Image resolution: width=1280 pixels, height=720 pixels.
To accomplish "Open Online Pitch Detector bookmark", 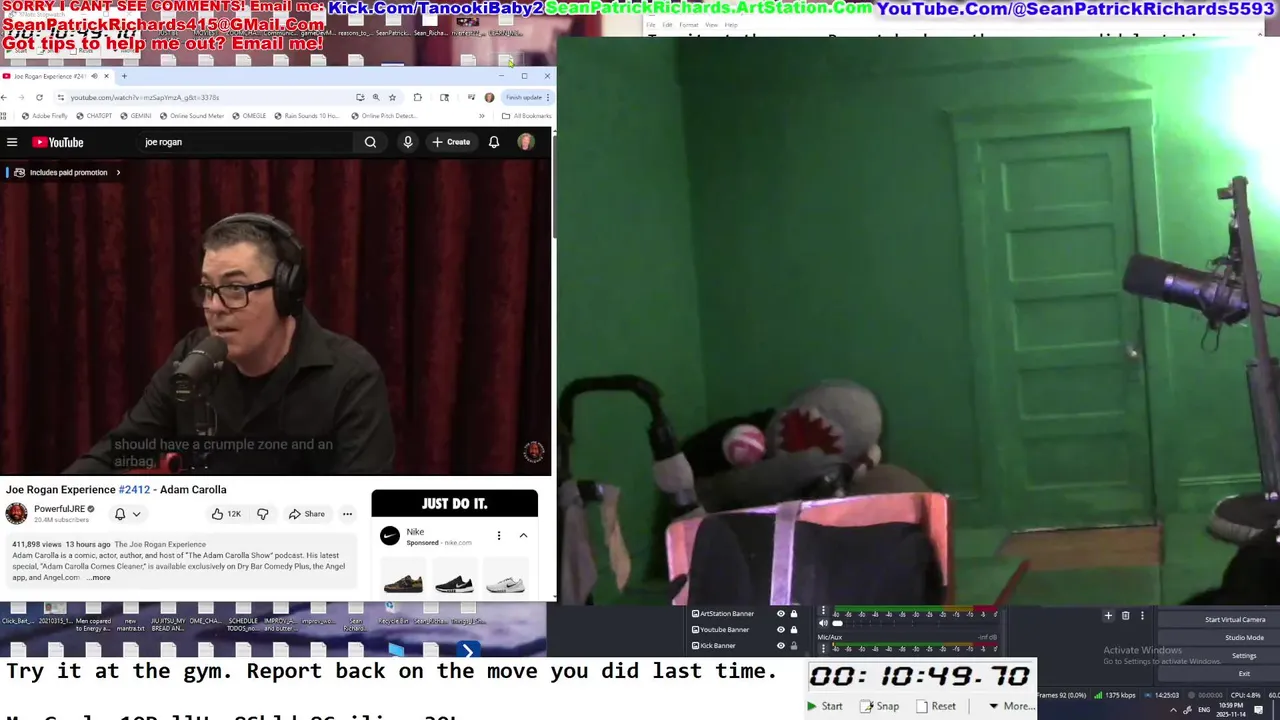I will (383, 116).
